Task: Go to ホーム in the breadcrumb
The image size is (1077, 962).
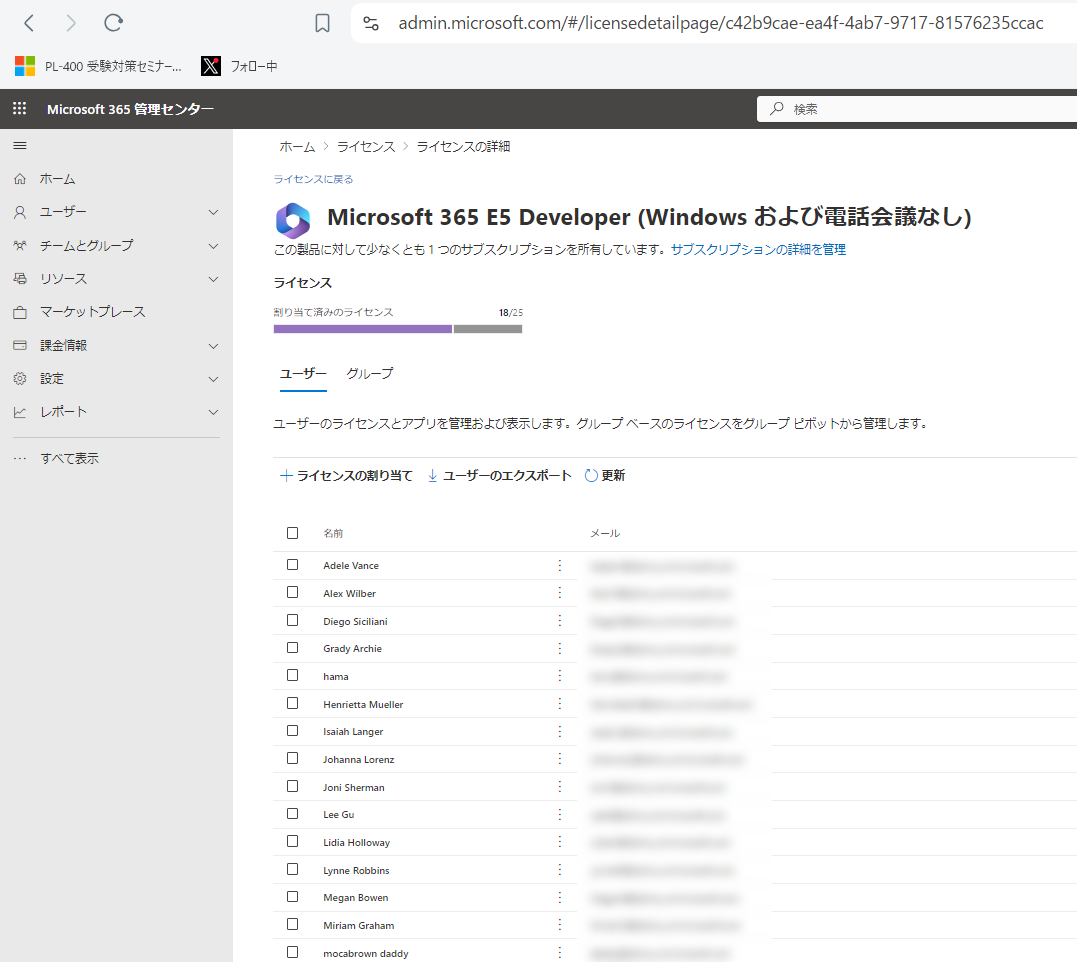Action: (x=297, y=146)
